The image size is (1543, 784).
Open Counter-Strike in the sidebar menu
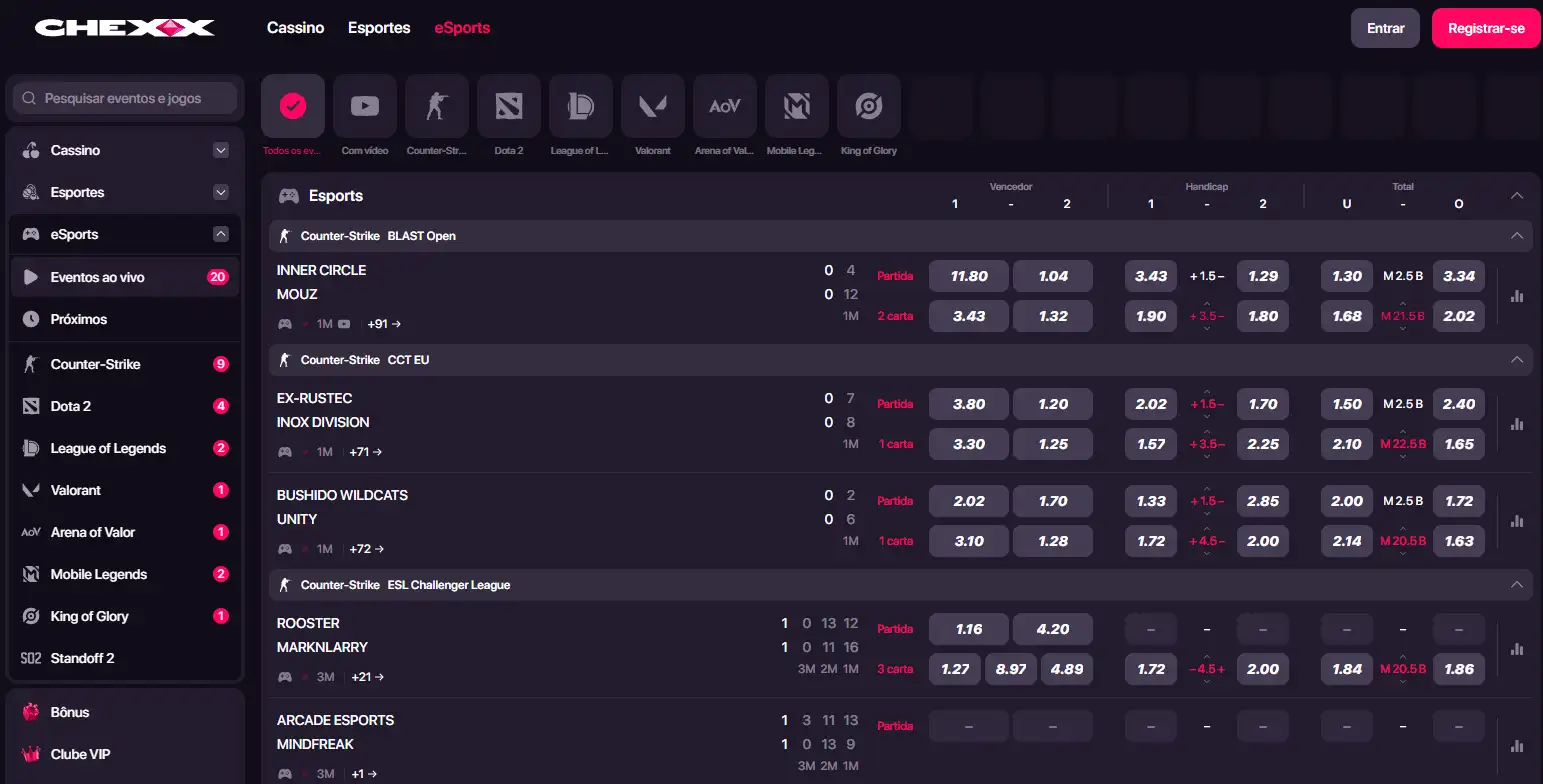[x=125, y=364]
